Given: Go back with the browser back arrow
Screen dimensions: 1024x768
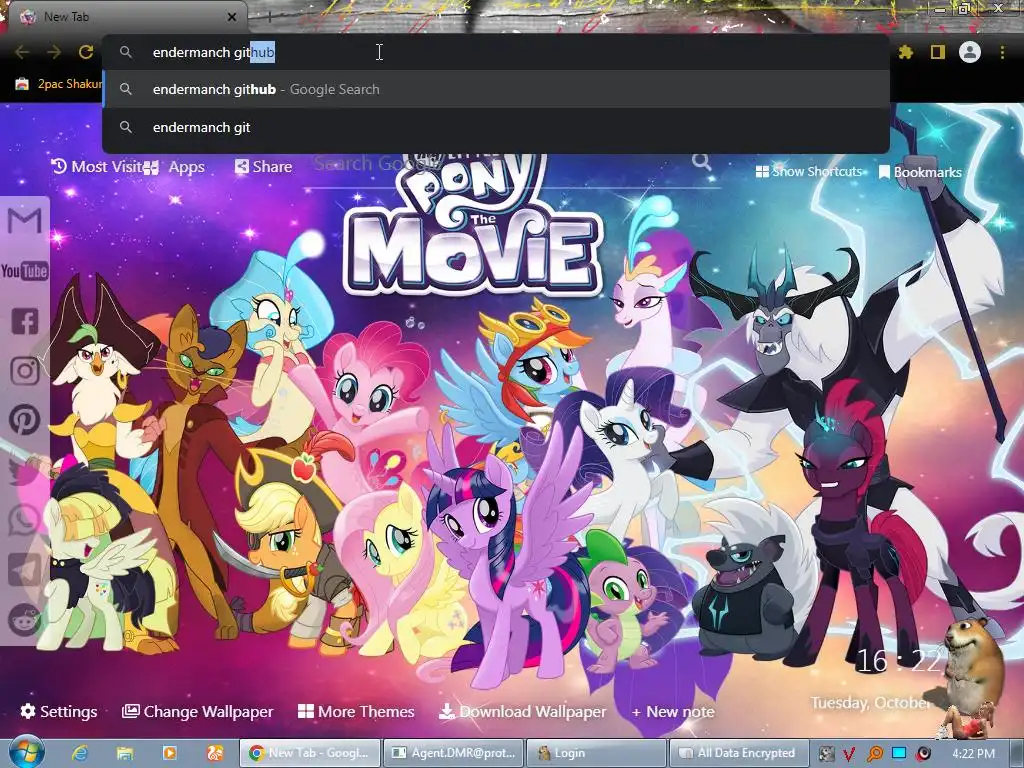Looking at the screenshot, I should tap(22, 52).
